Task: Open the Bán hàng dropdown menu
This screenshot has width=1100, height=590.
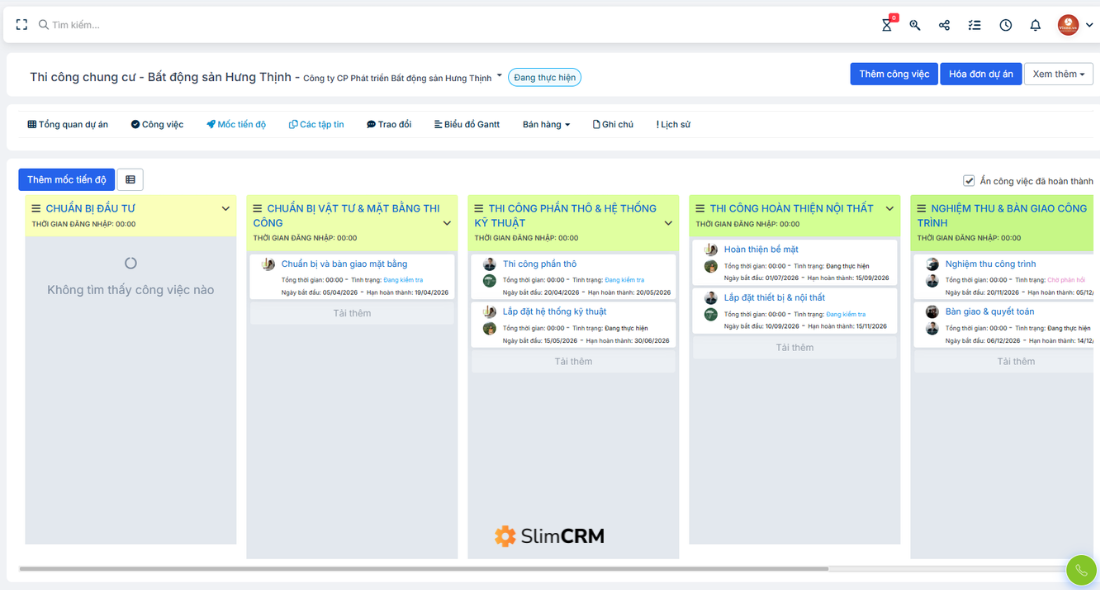Action: (546, 124)
